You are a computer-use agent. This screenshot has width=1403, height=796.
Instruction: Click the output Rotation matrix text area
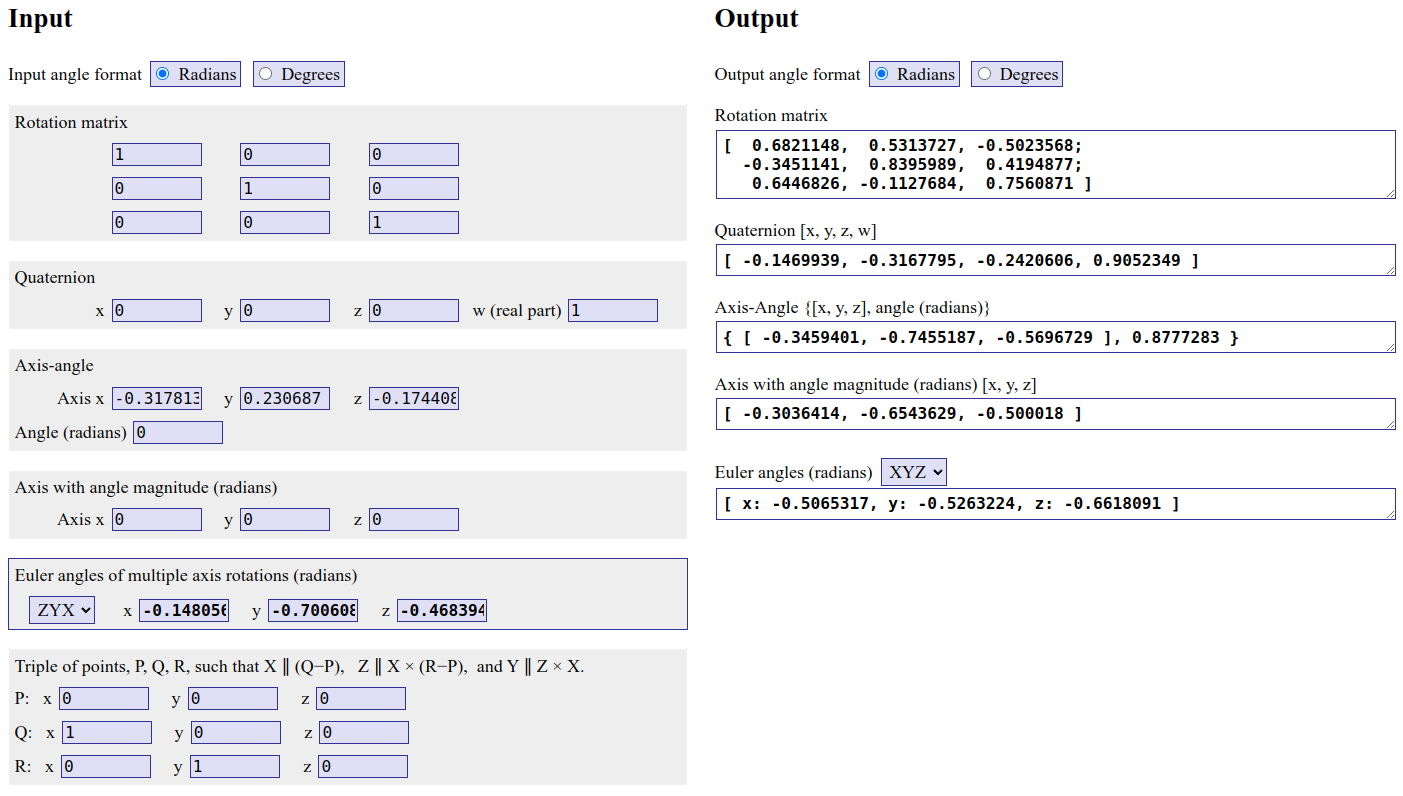pyautogui.click(x=1055, y=164)
